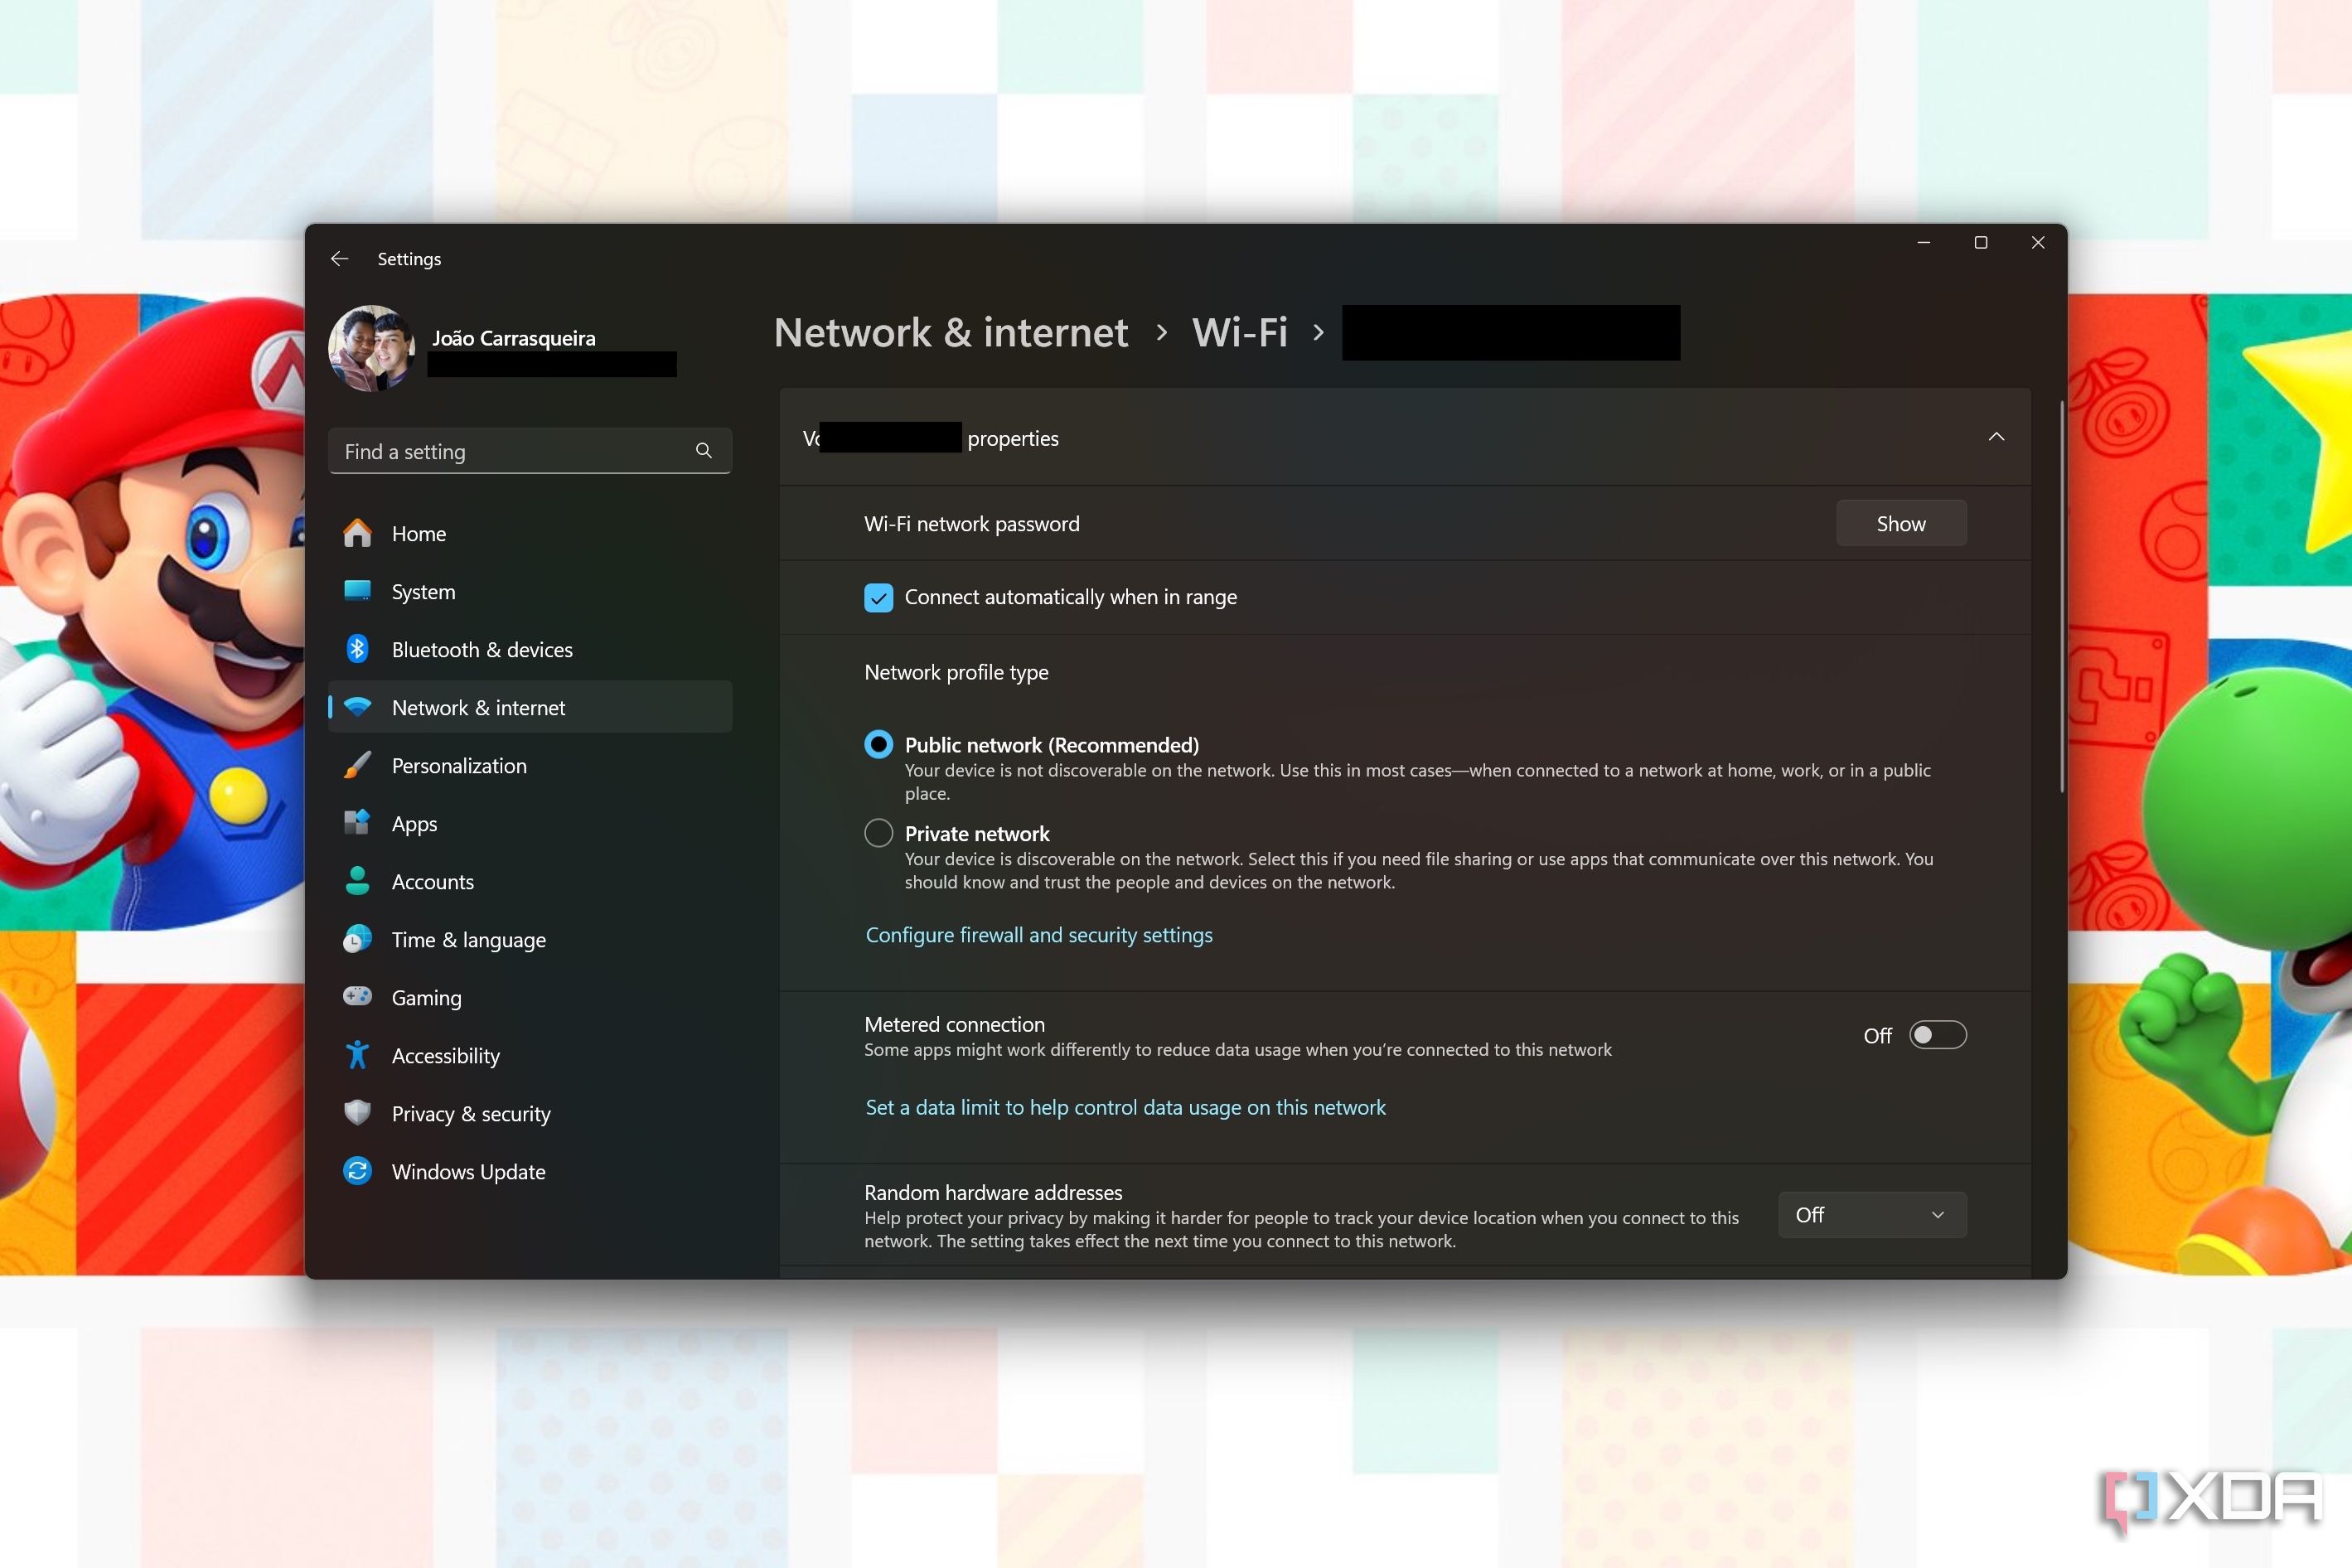This screenshot has height=1568, width=2352.
Task: Select the Private network radio button
Action: point(878,832)
